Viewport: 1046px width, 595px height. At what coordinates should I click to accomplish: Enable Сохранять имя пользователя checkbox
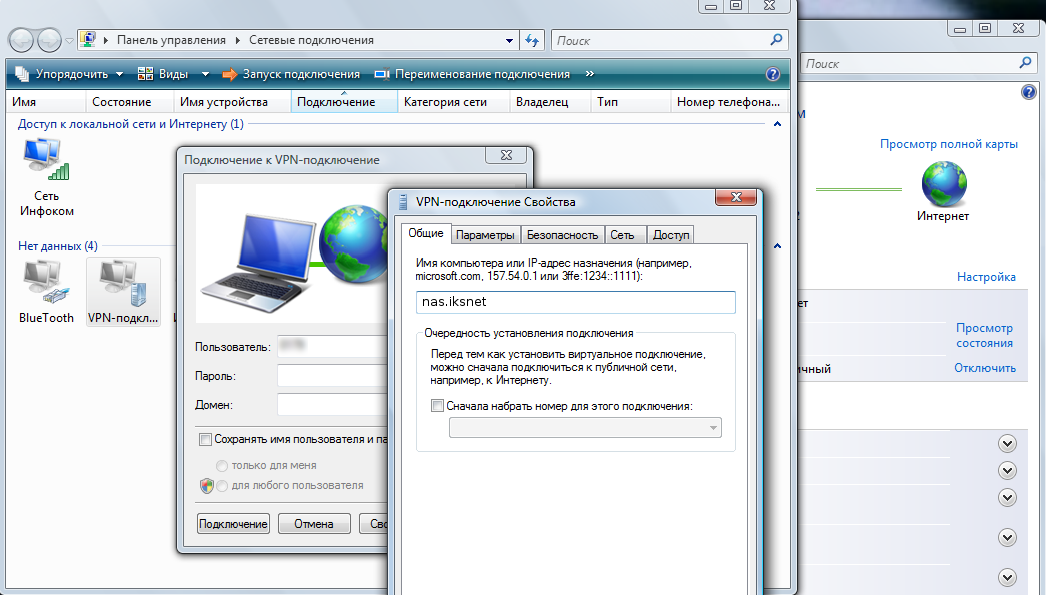pos(205,439)
